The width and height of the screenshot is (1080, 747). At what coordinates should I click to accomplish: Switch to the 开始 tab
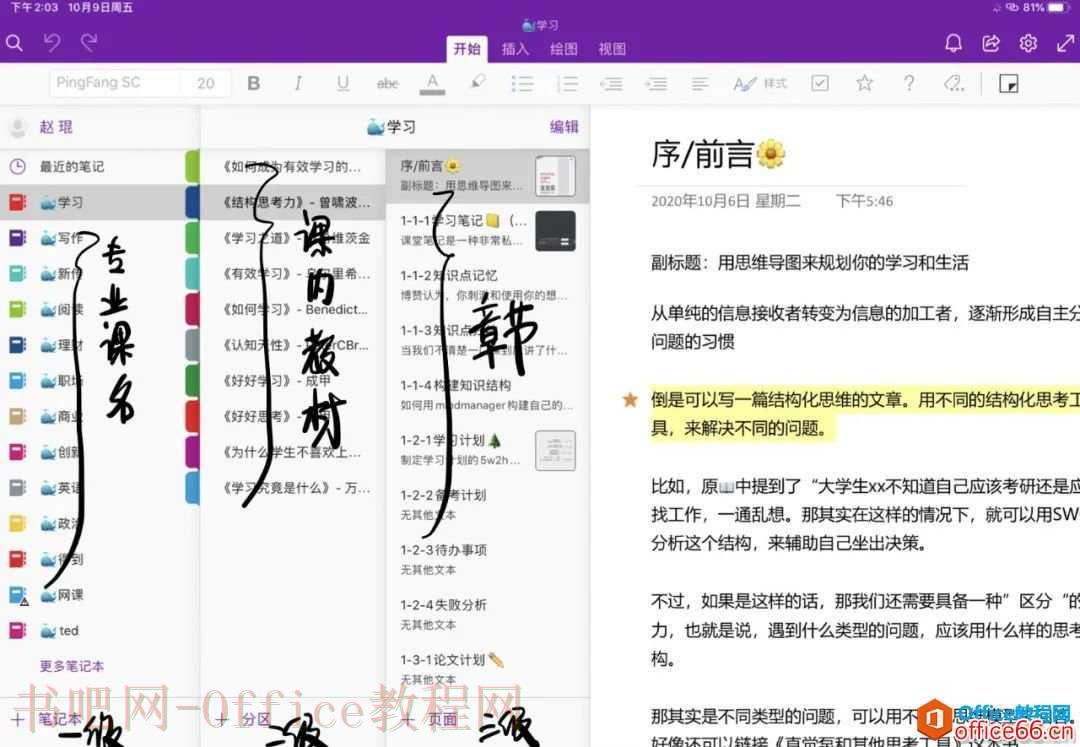tap(467, 48)
